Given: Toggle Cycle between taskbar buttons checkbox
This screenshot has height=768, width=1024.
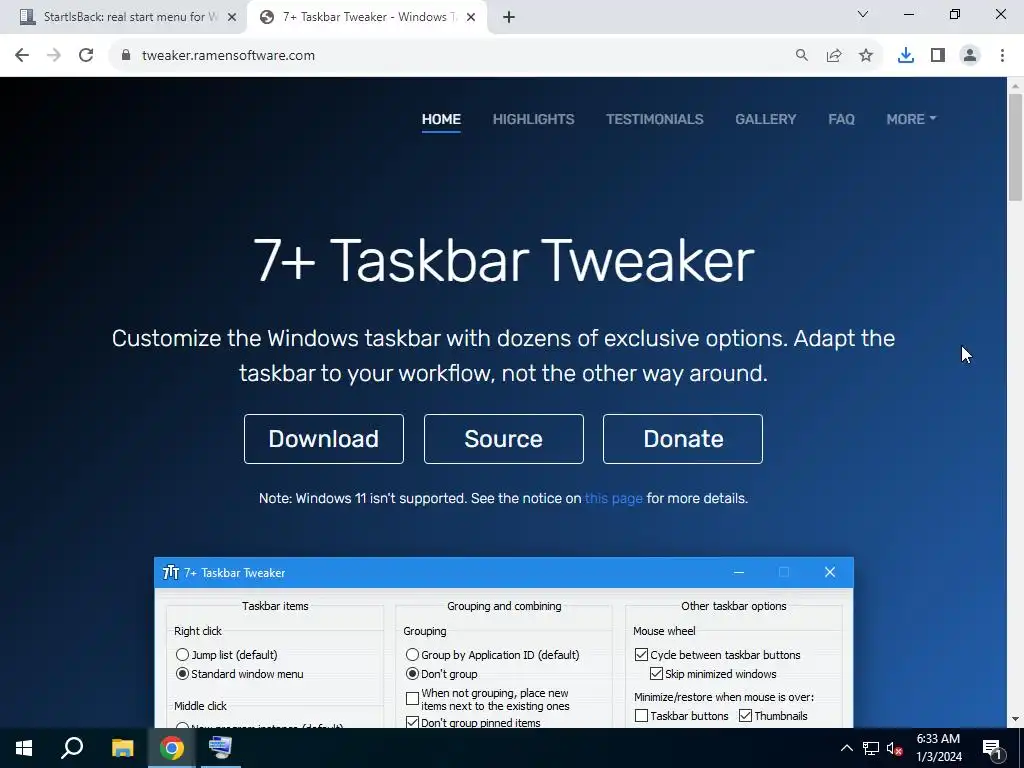Looking at the screenshot, I should [641, 654].
